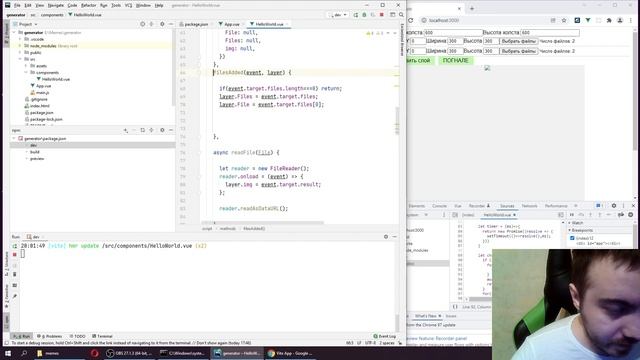Click the Debug bug icon in IDE toolbar
The height and width of the screenshot is (360, 640).
[364, 15]
